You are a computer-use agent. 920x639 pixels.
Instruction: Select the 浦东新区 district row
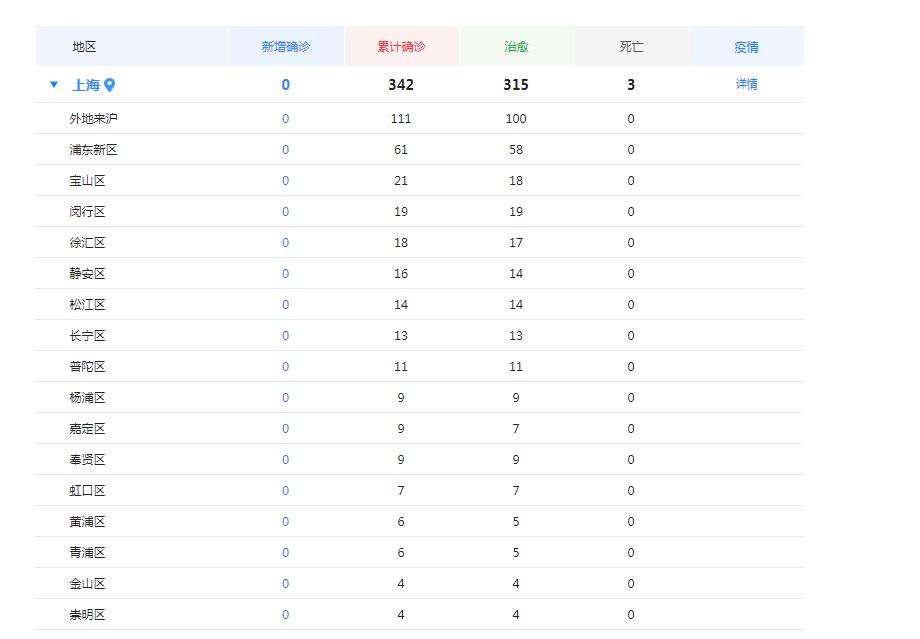coord(93,150)
